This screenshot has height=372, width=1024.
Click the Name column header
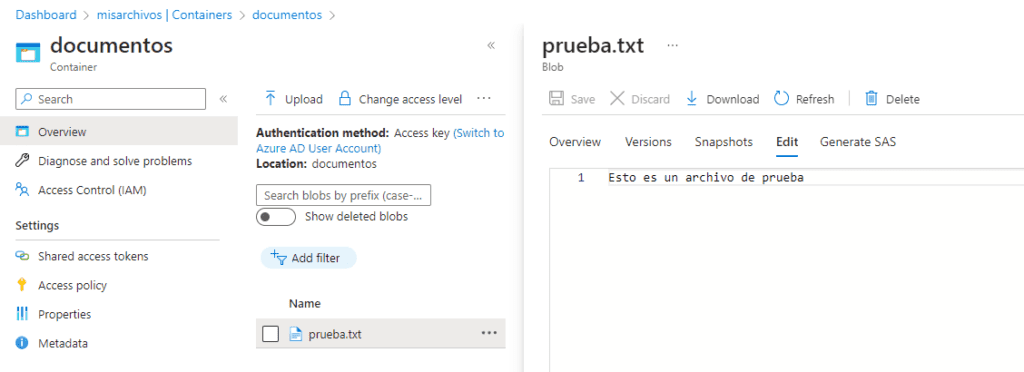point(304,303)
